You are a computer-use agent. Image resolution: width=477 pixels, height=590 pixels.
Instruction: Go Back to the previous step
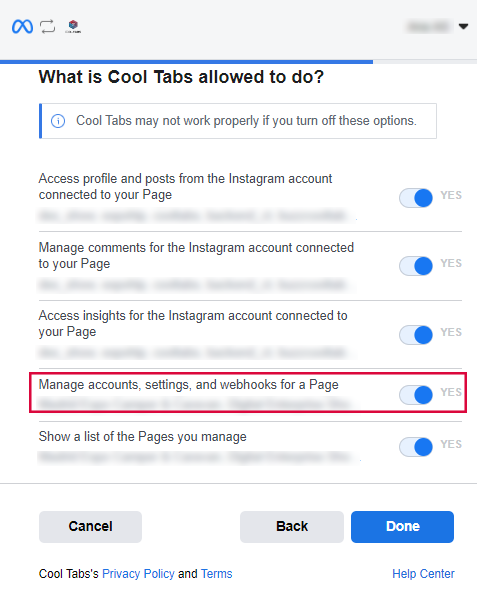pos(292,526)
